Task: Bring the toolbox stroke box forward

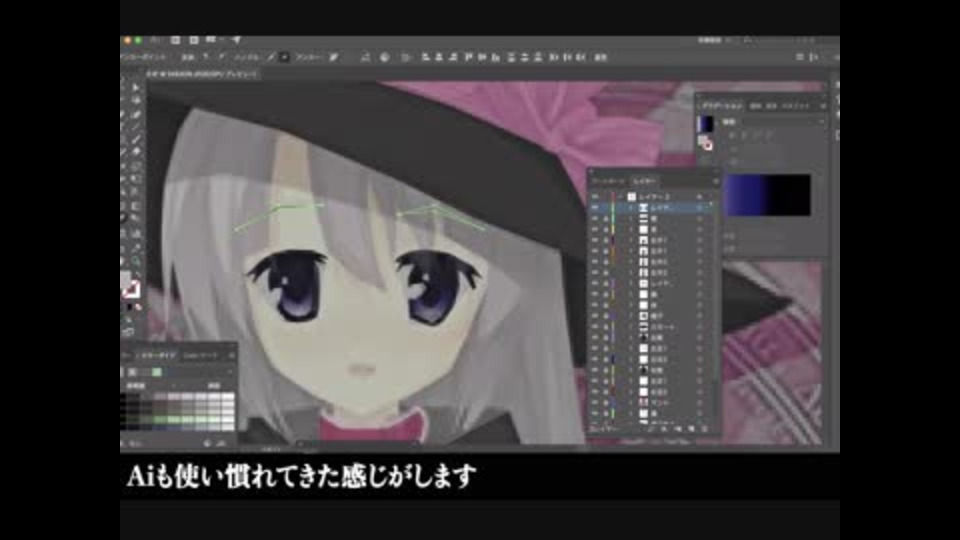Action: tap(133, 289)
